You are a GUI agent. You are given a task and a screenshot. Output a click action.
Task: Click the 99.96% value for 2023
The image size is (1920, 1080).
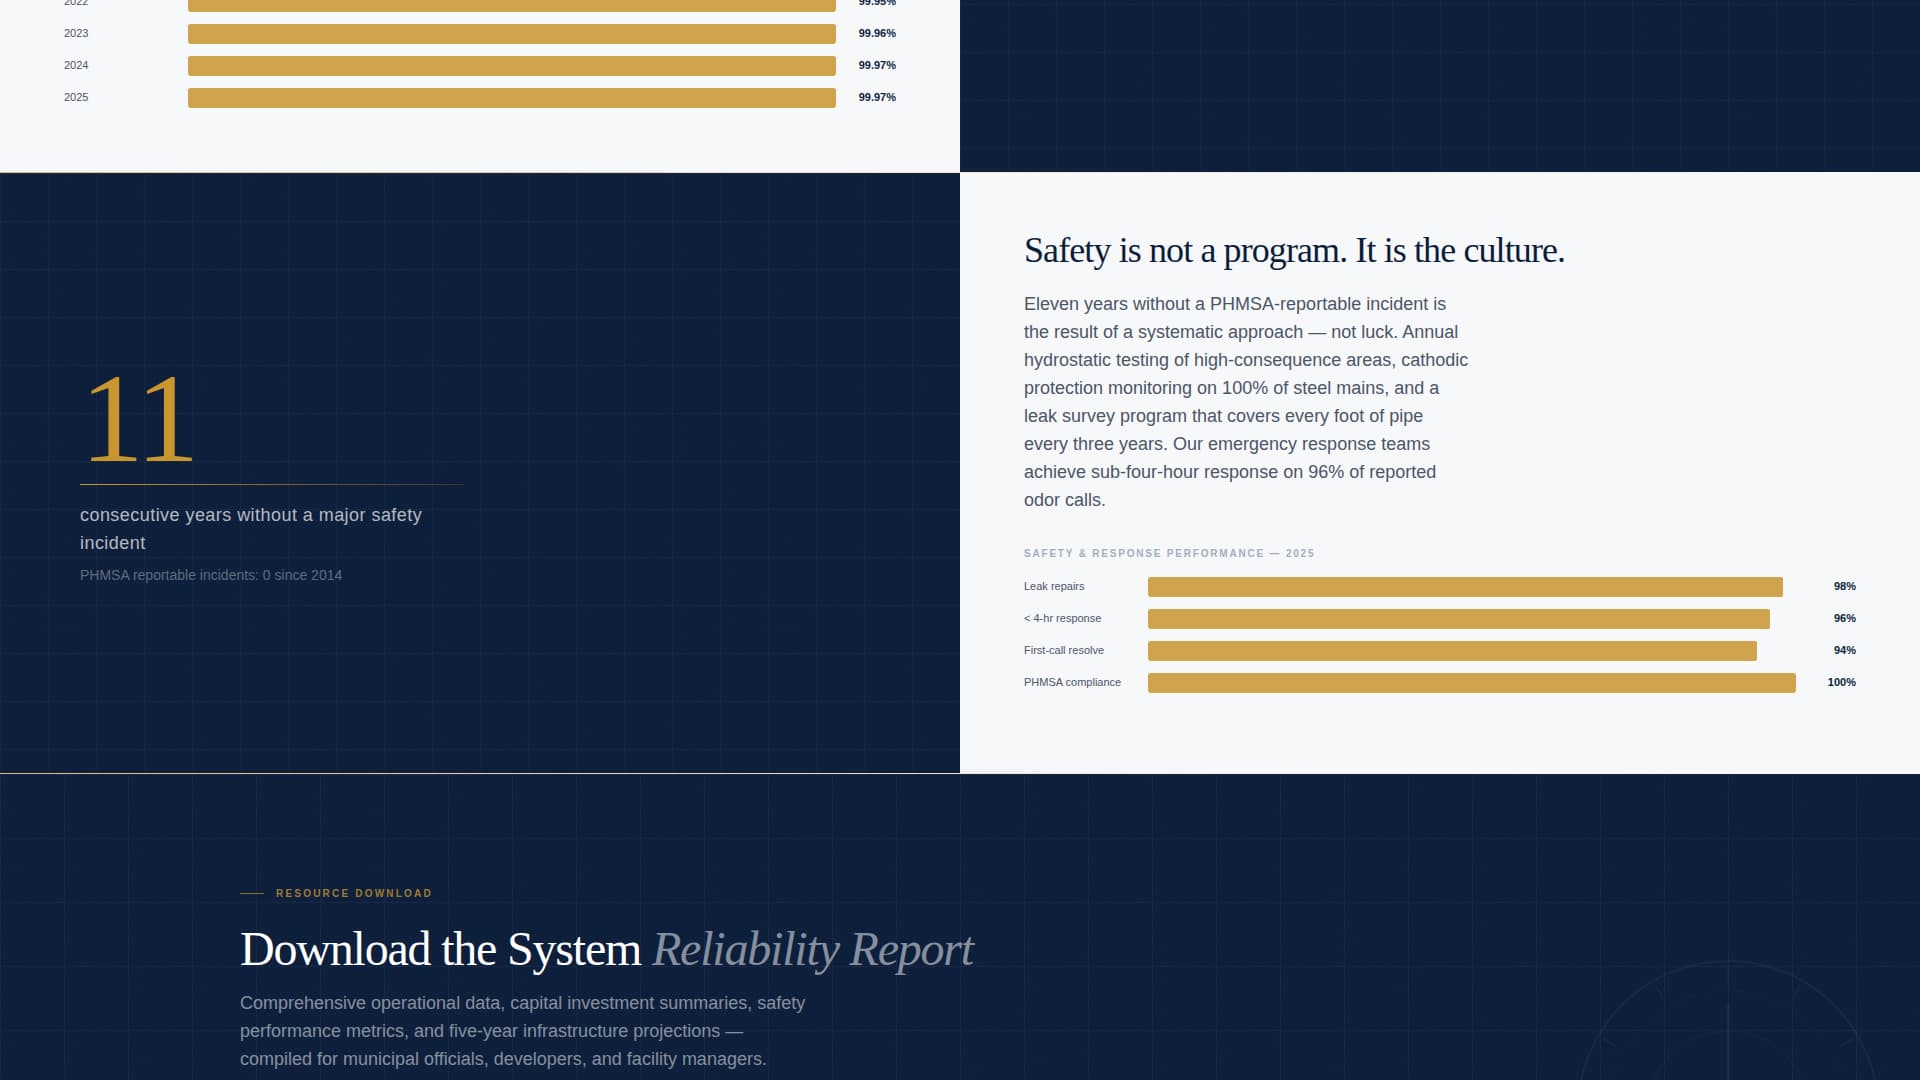[877, 33]
